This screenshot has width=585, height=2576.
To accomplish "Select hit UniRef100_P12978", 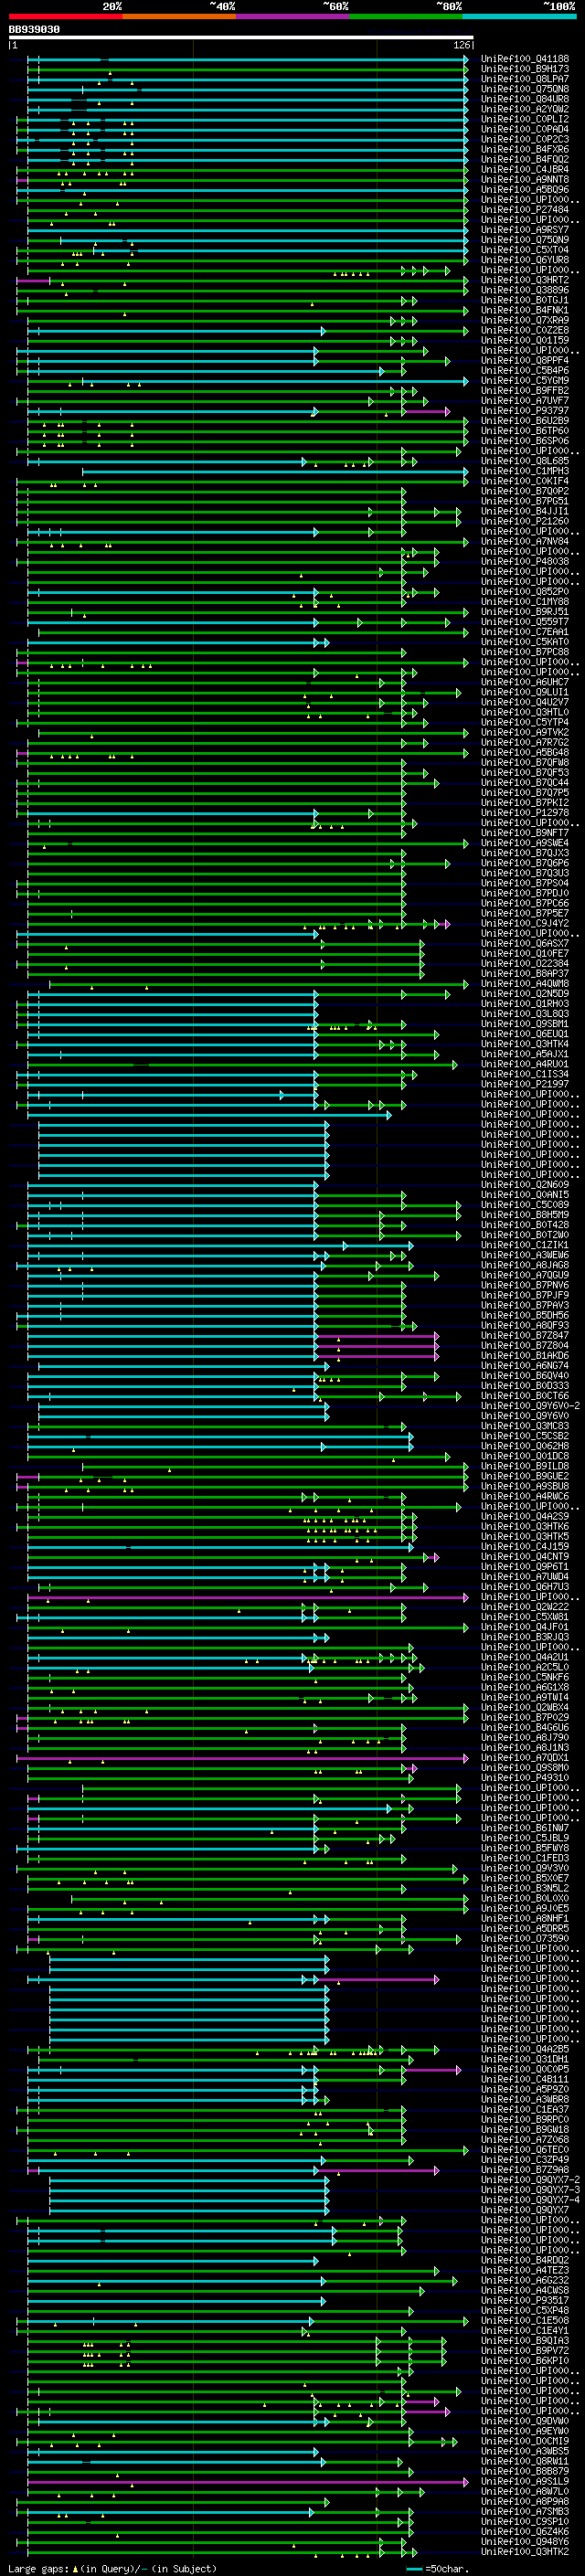I will (x=525, y=812).
